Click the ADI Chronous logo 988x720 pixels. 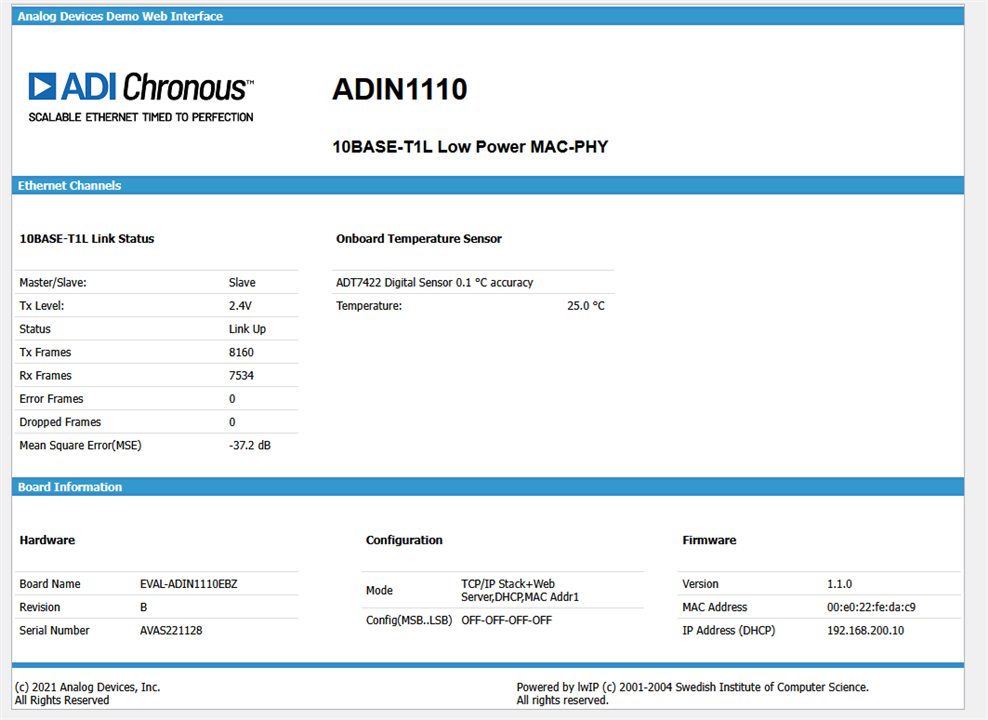[141, 97]
